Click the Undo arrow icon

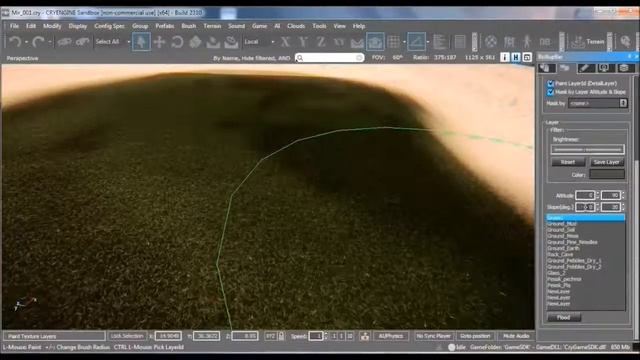pos(16,42)
